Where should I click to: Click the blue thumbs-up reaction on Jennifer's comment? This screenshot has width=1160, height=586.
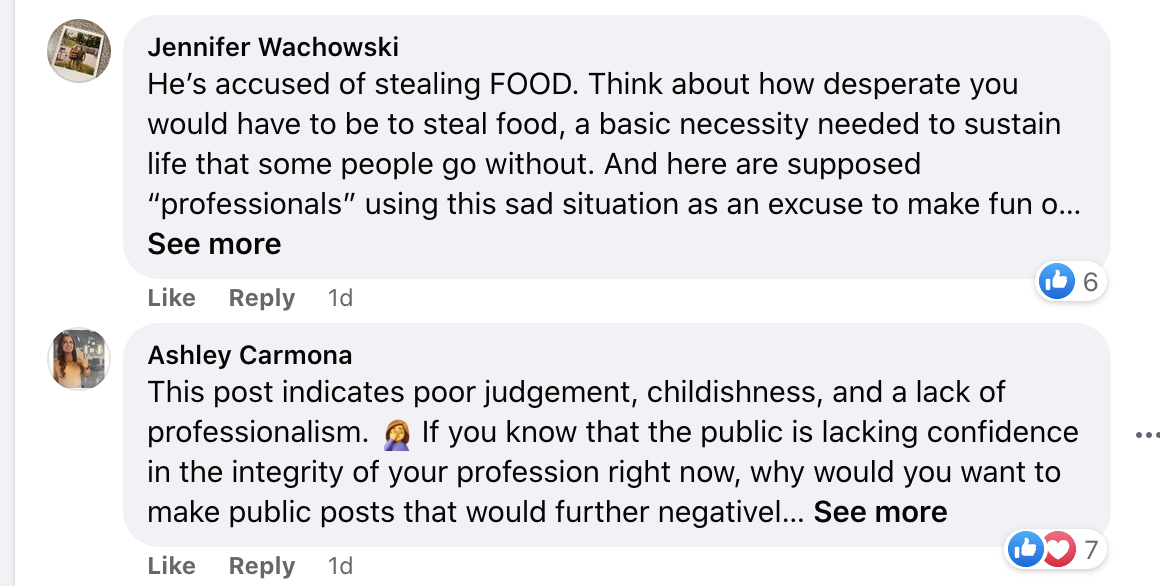(x=1057, y=282)
